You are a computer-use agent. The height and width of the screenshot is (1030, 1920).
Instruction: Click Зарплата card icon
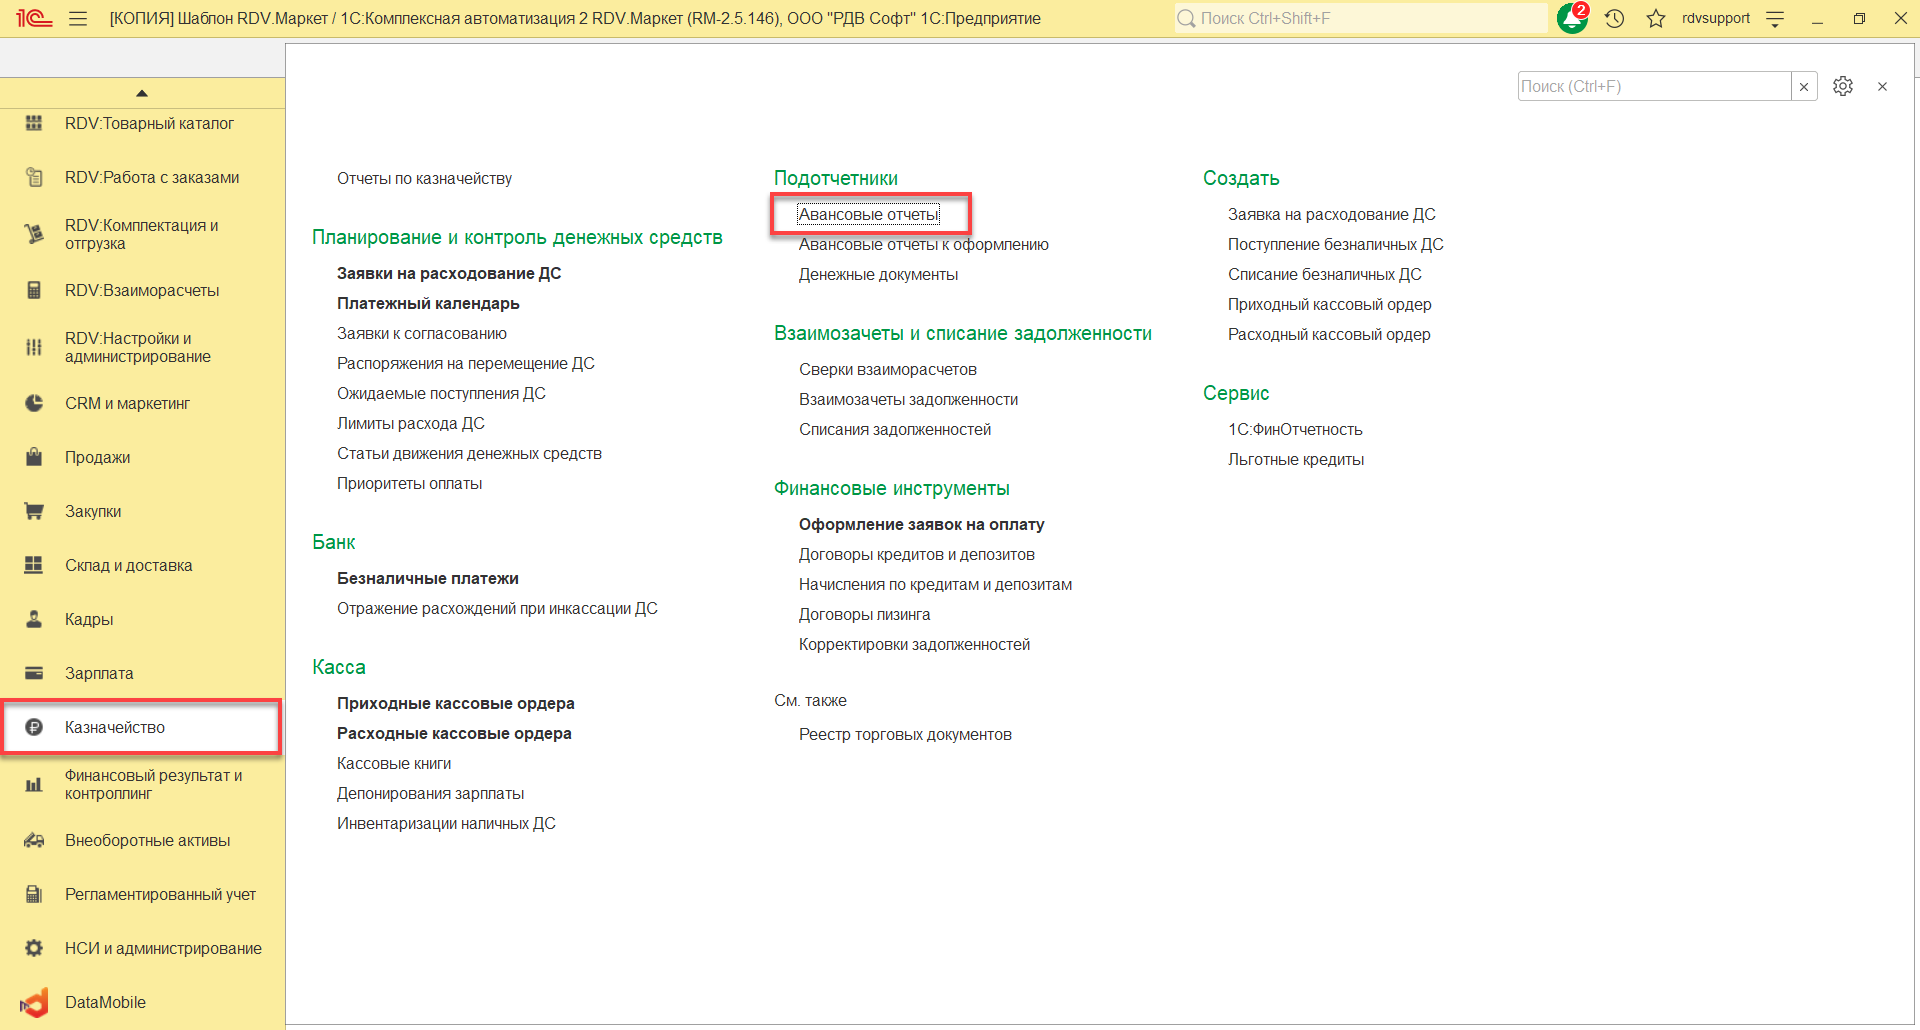[x=34, y=673]
